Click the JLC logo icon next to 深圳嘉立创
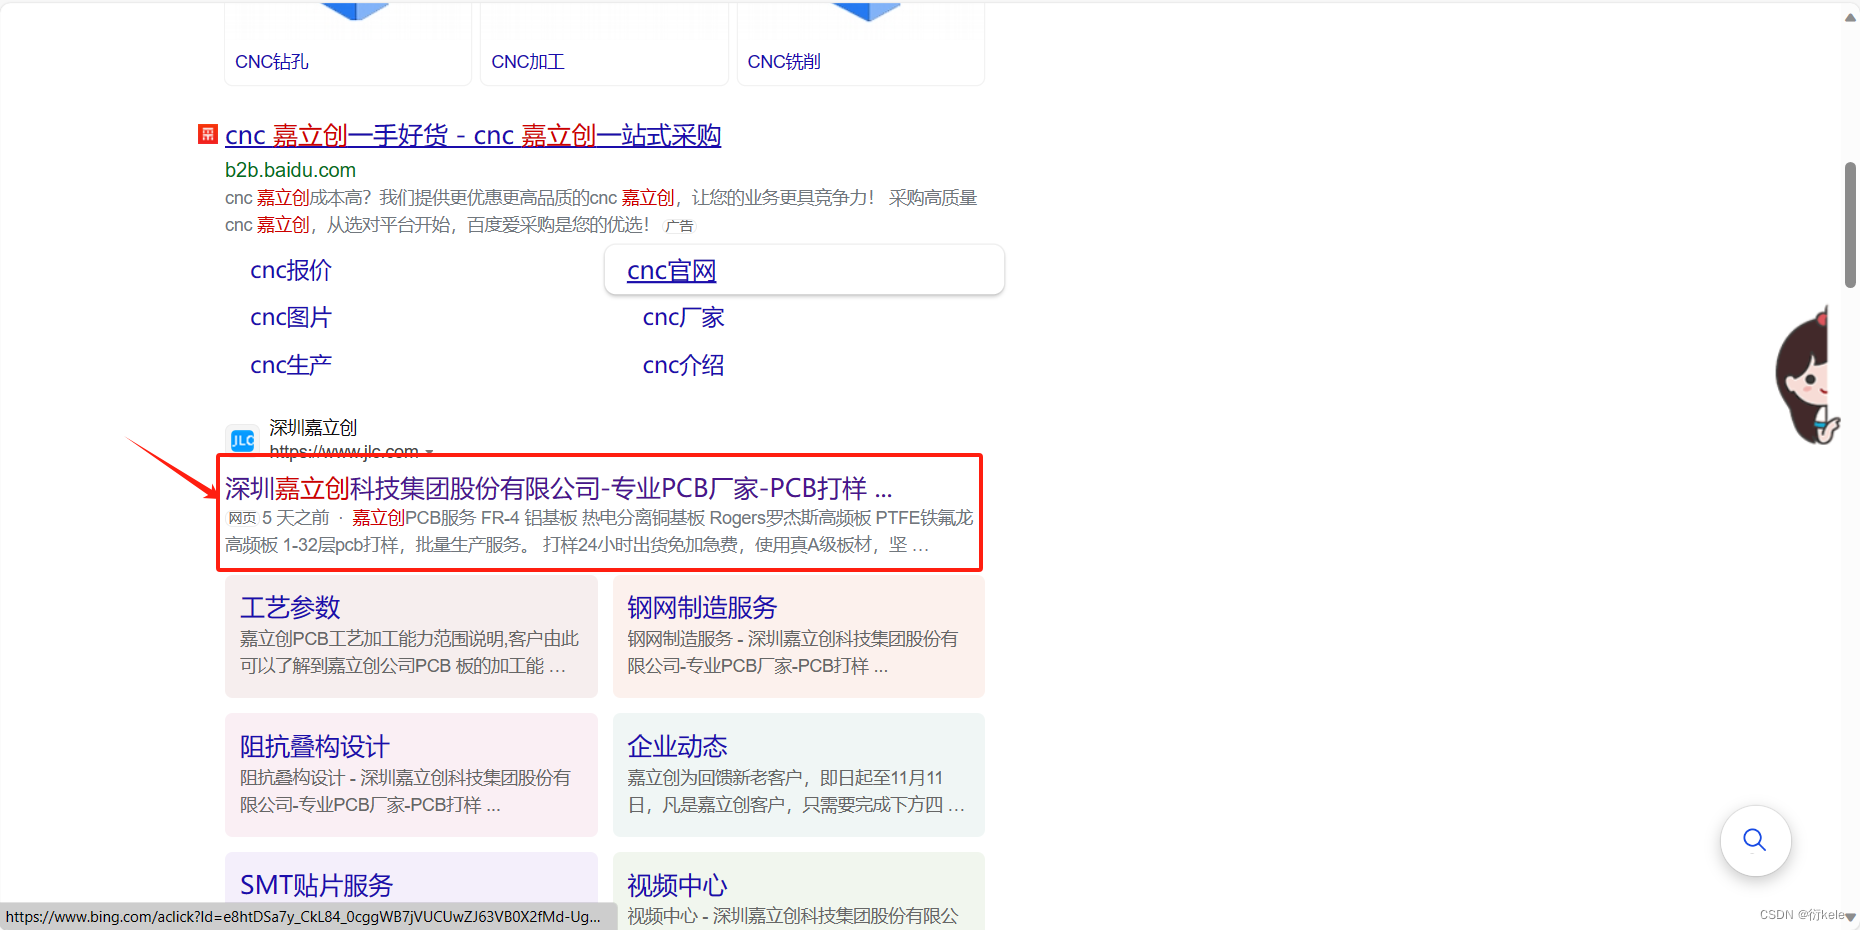 point(242,440)
